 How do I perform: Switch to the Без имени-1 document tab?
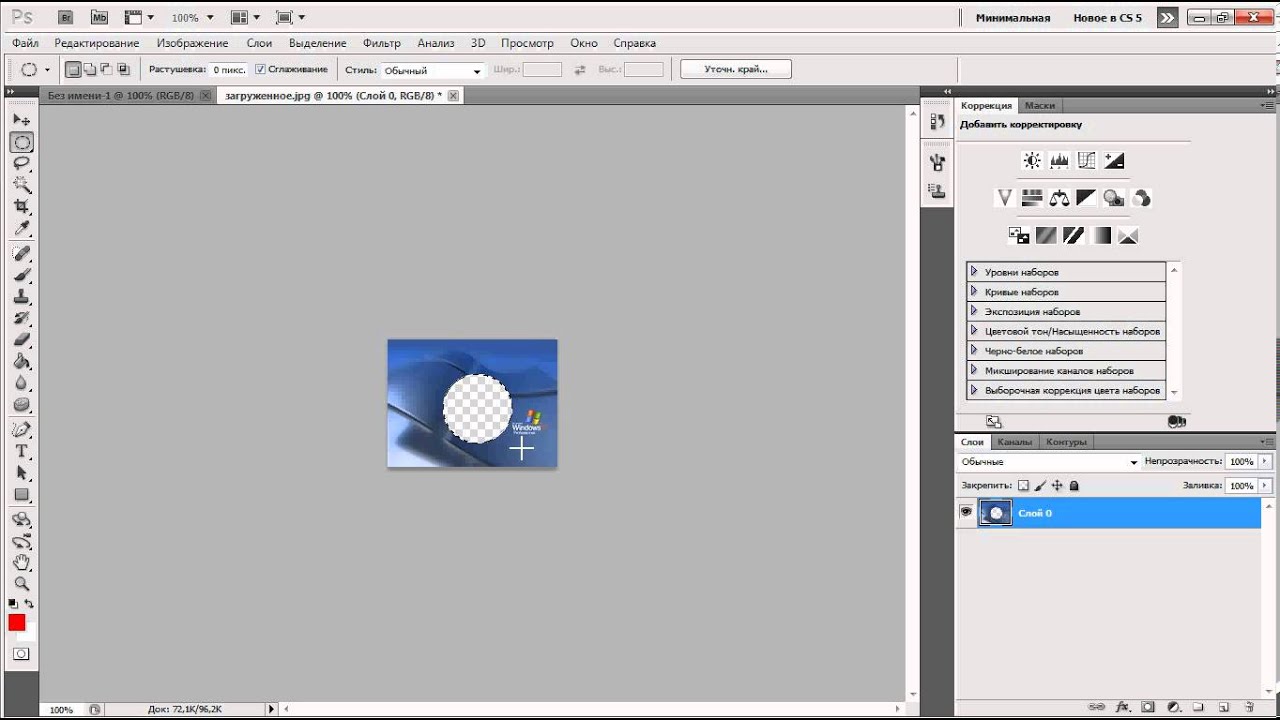point(121,95)
